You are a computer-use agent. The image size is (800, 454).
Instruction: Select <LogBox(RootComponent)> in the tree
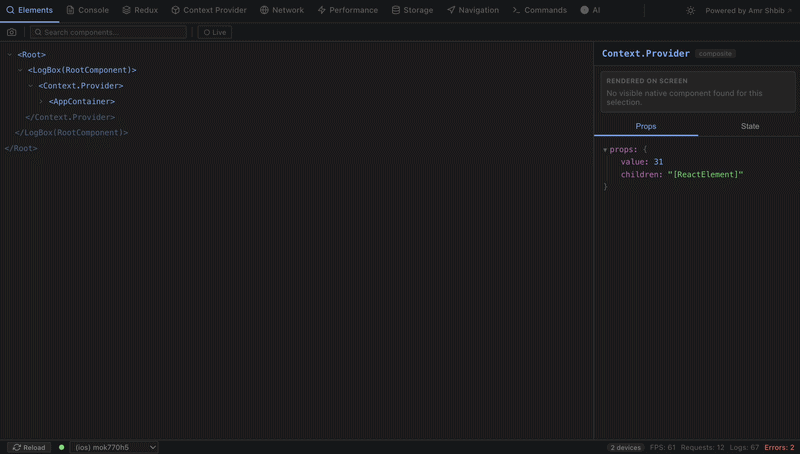coord(82,70)
